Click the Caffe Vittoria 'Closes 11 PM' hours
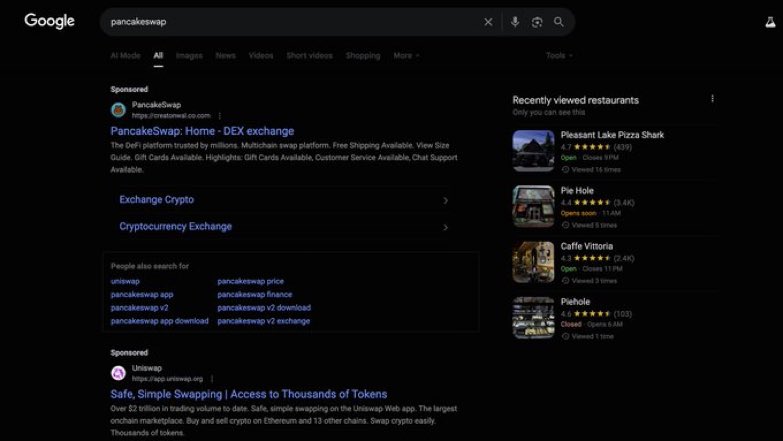This screenshot has width=783, height=441. [x=602, y=269]
